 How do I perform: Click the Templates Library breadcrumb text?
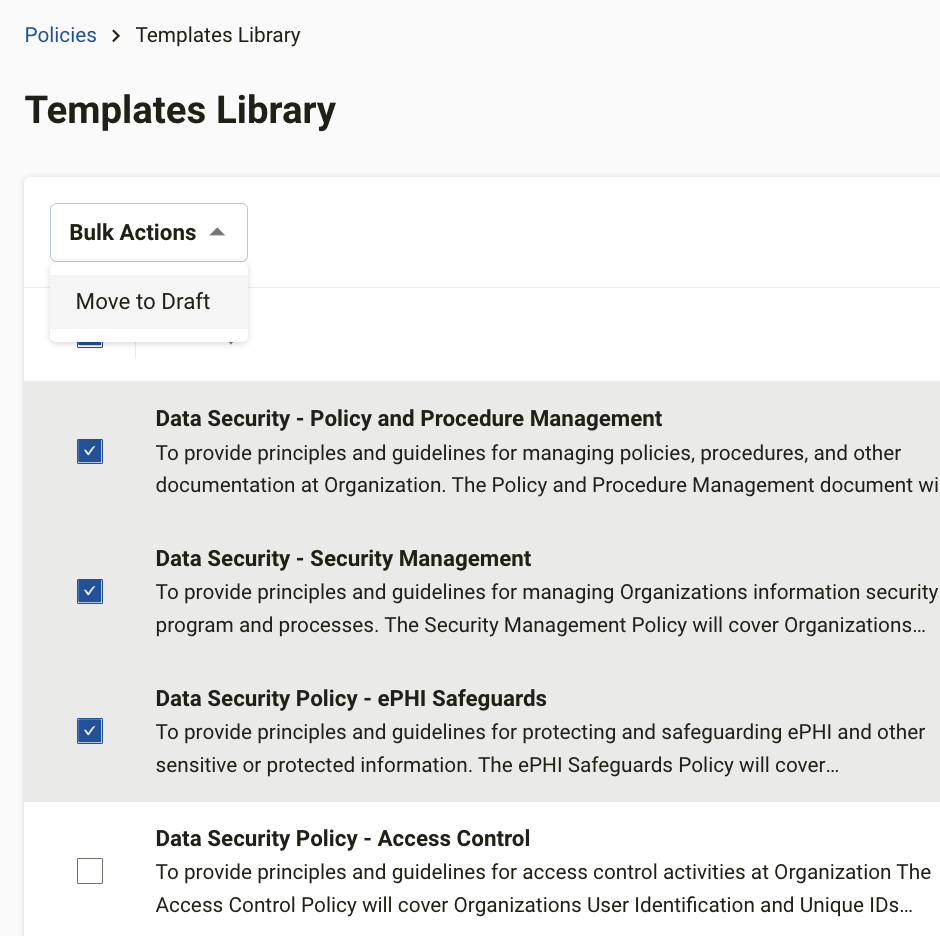[x=218, y=35]
